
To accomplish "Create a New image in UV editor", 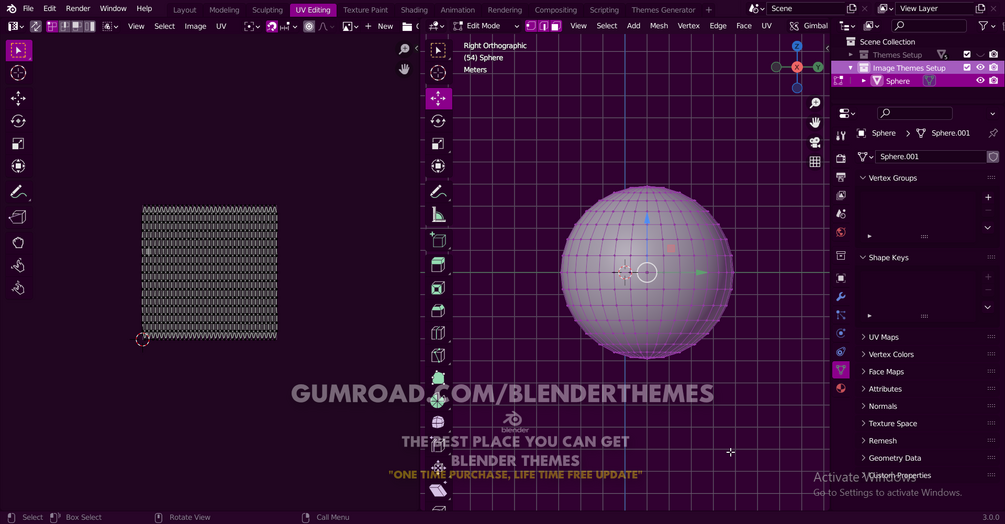I will click(x=379, y=26).
